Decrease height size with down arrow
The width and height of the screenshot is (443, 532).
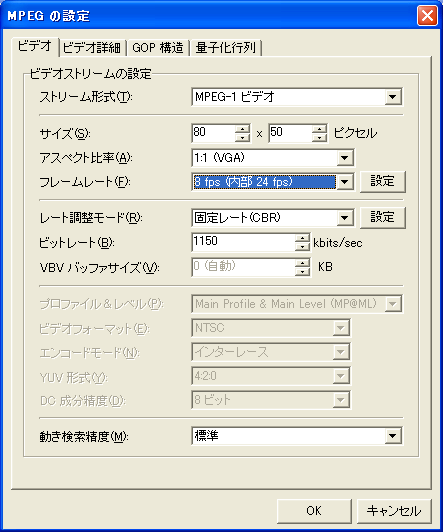(x=319, y=137)
